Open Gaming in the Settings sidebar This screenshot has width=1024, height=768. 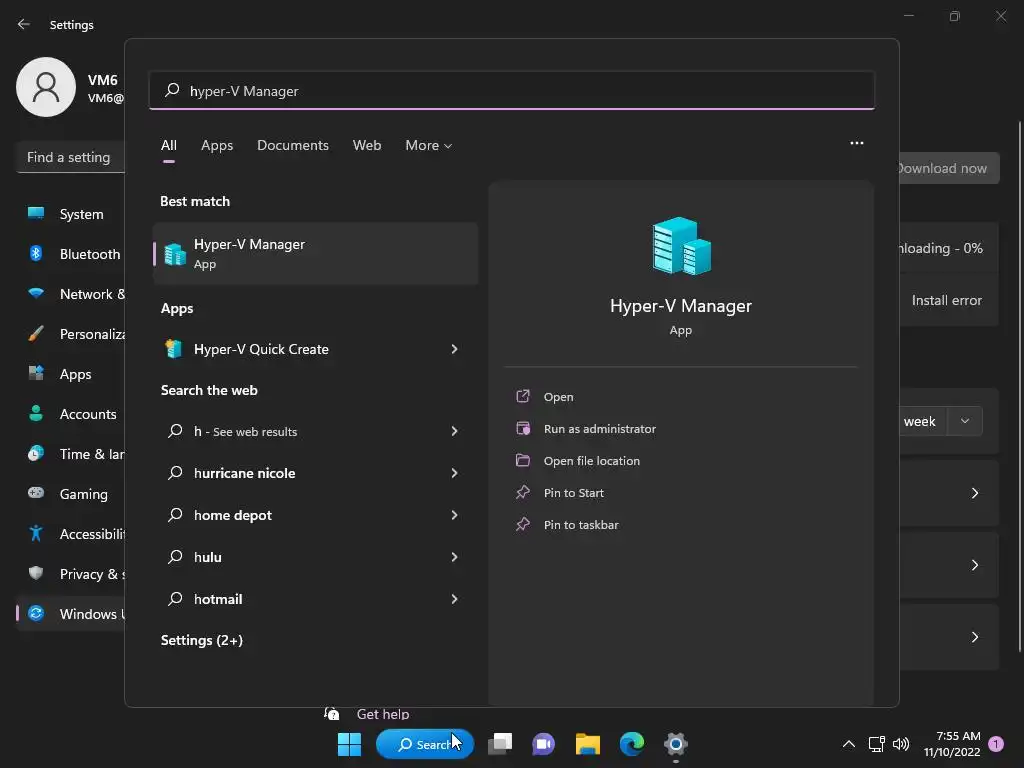tap(71, 494)
